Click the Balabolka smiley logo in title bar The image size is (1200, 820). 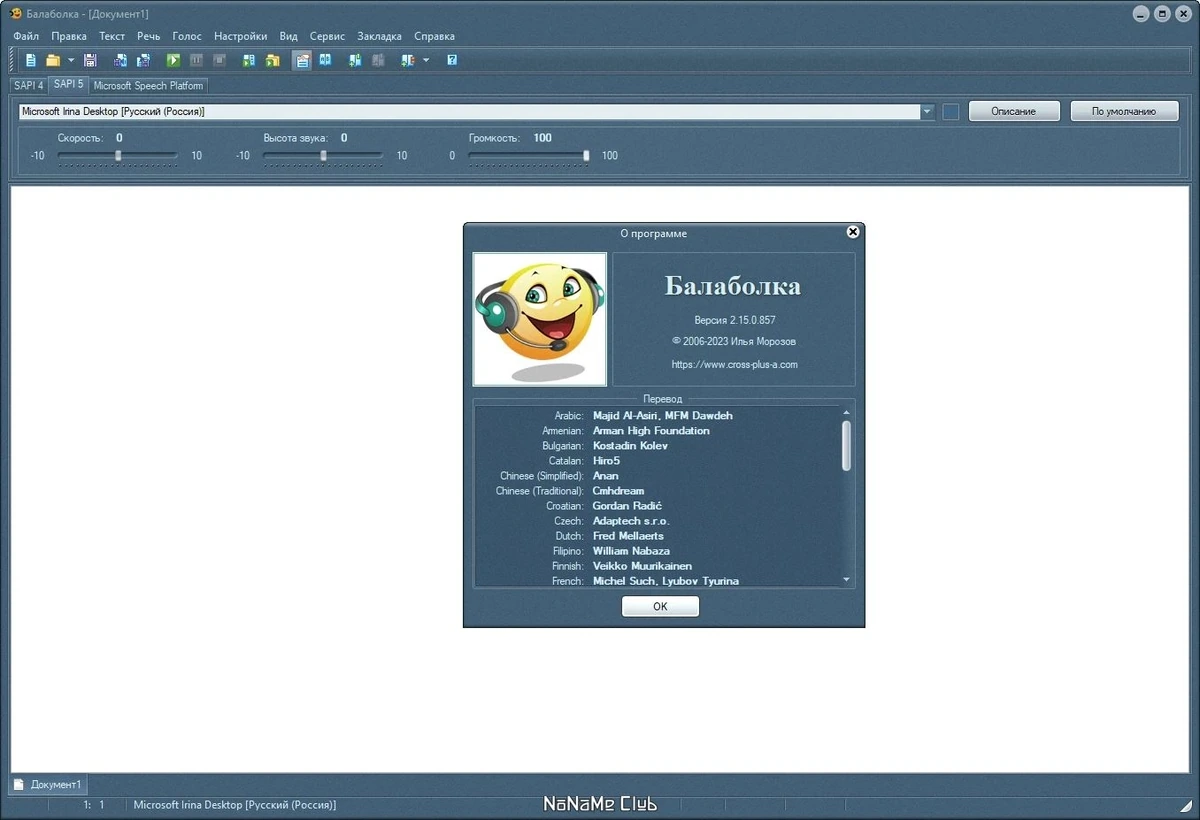pyautogui.click(x=16, y=13)
